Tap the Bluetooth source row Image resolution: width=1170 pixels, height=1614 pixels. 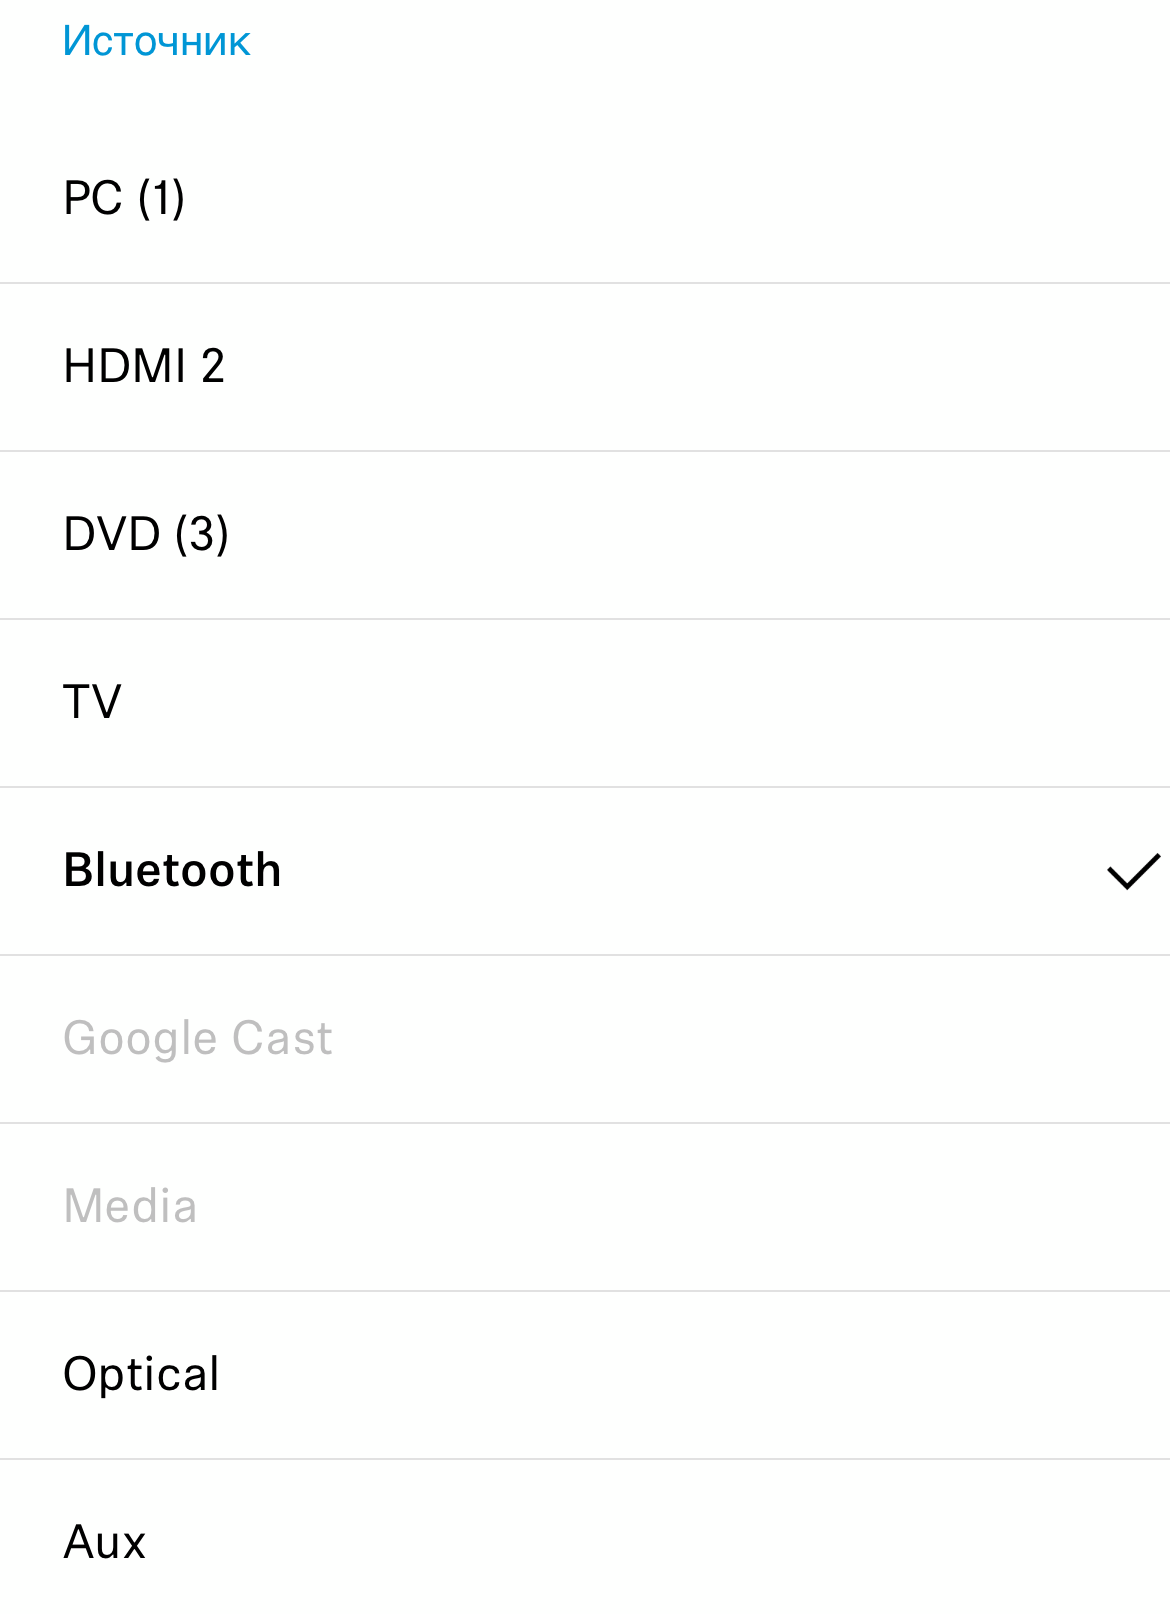pyautogui.click(x=585, y=870)
